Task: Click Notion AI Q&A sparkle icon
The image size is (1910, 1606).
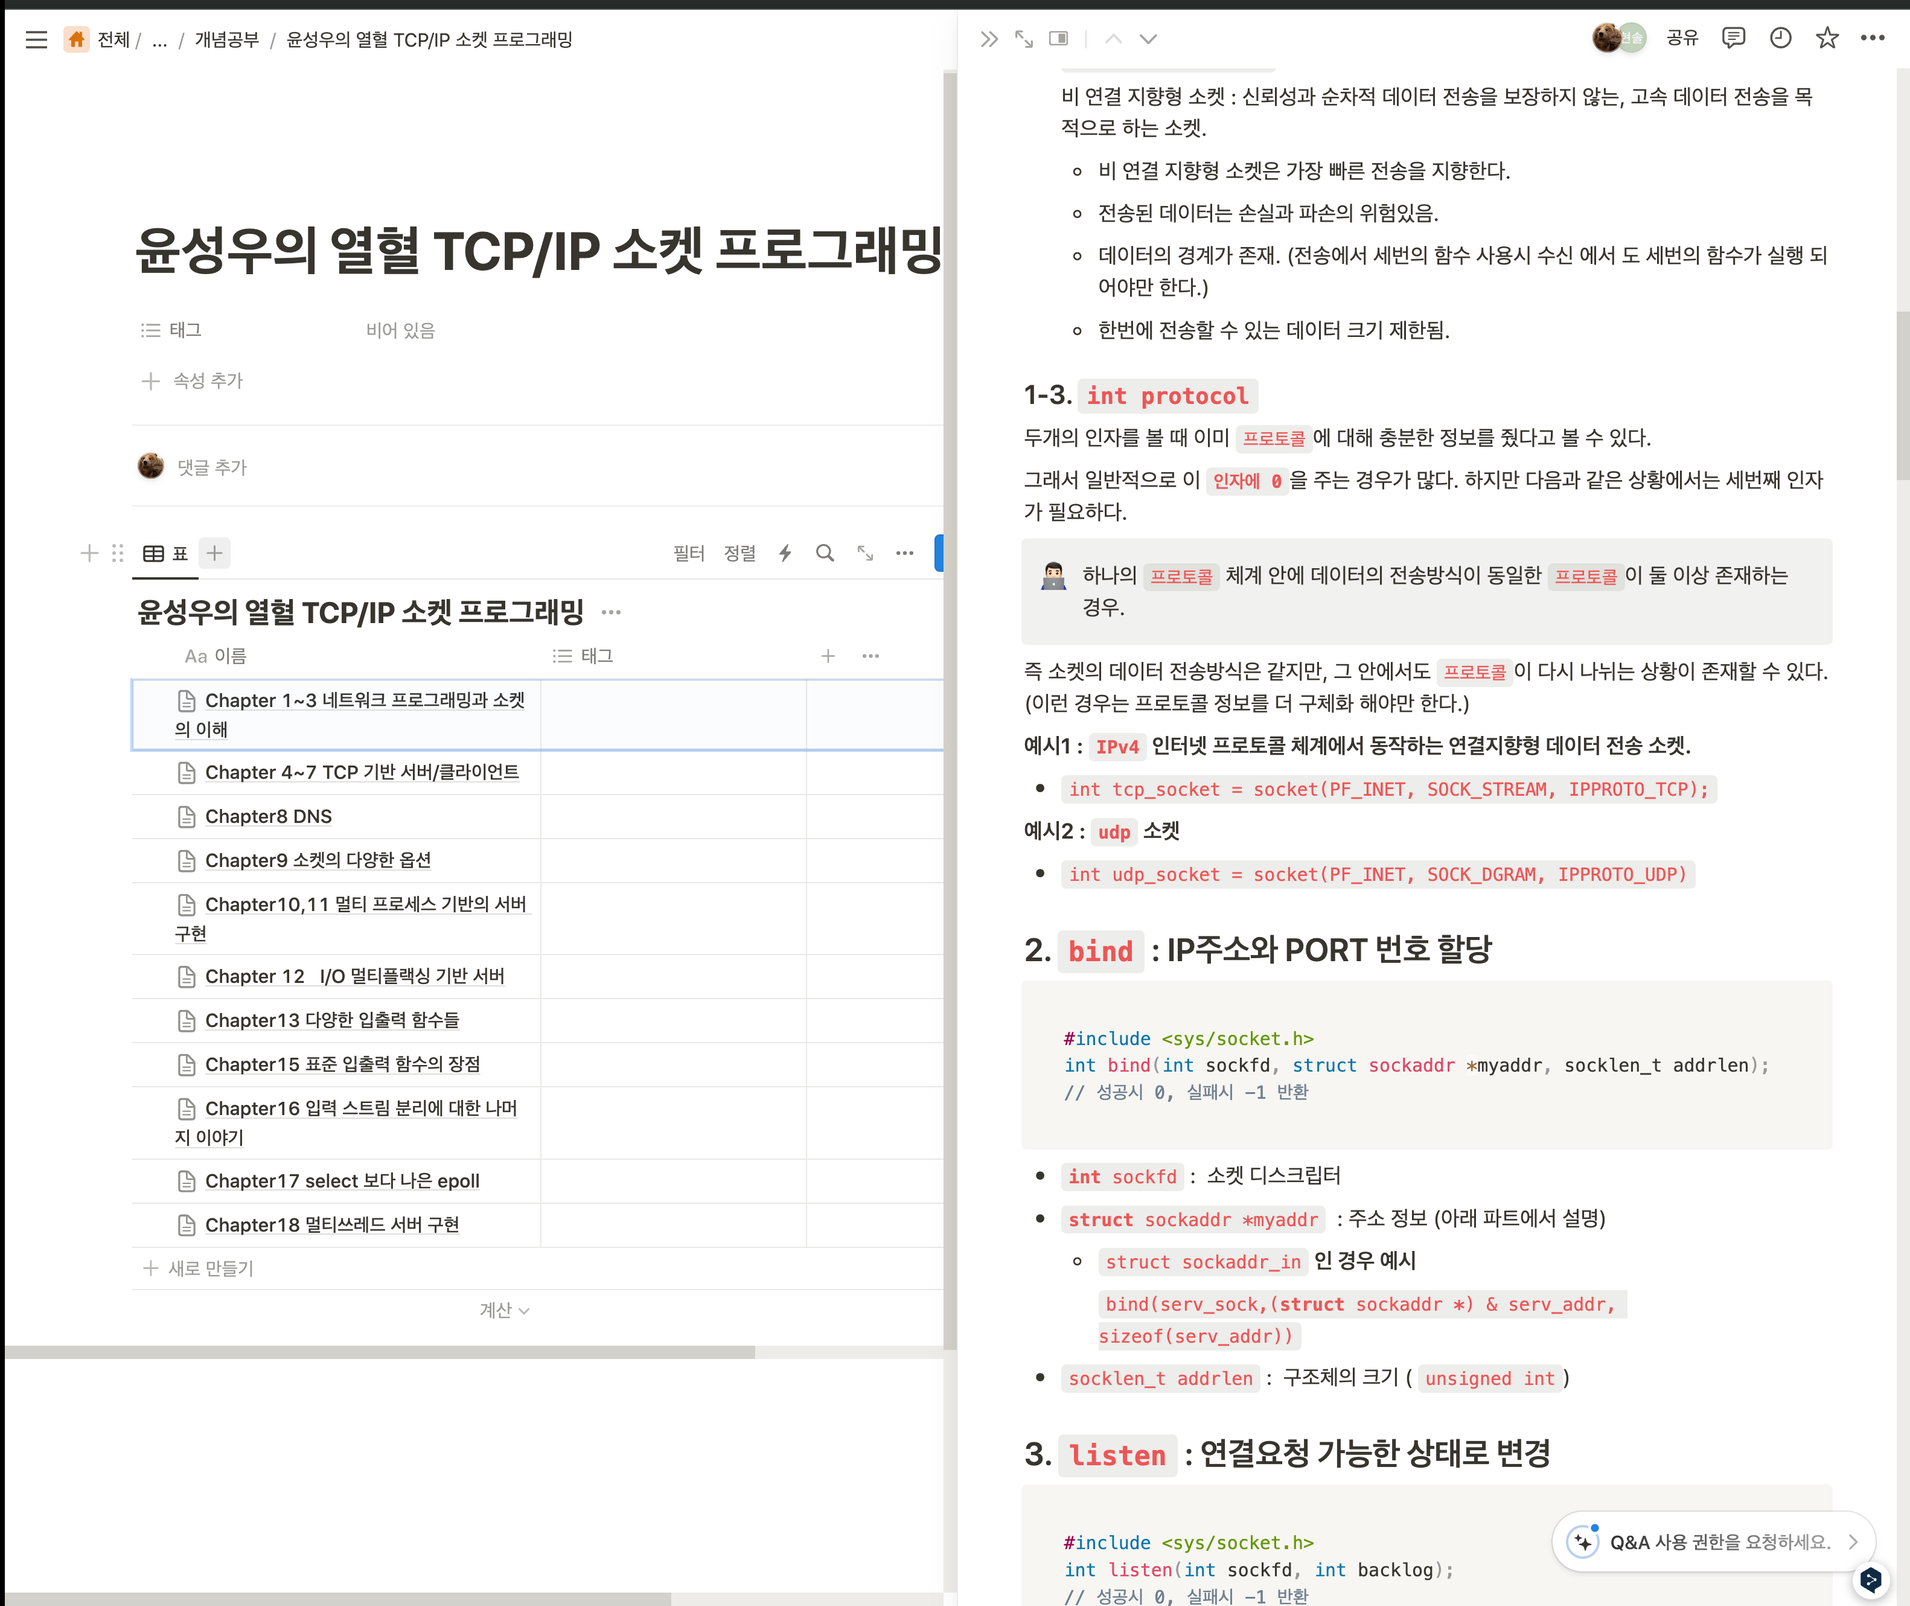Action: pyautogui.click(x=1583, y=1541)
